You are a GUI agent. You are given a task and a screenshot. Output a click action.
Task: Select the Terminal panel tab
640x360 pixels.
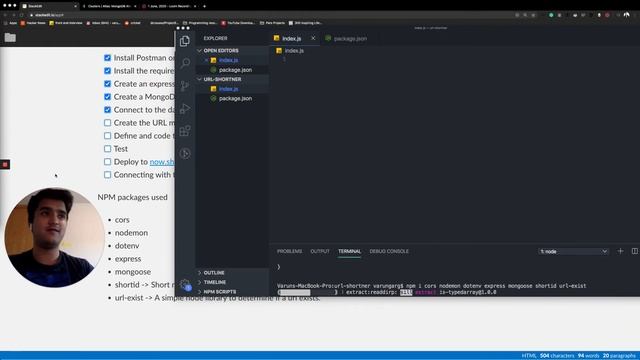pyautogui.click(x=349, y=251)
